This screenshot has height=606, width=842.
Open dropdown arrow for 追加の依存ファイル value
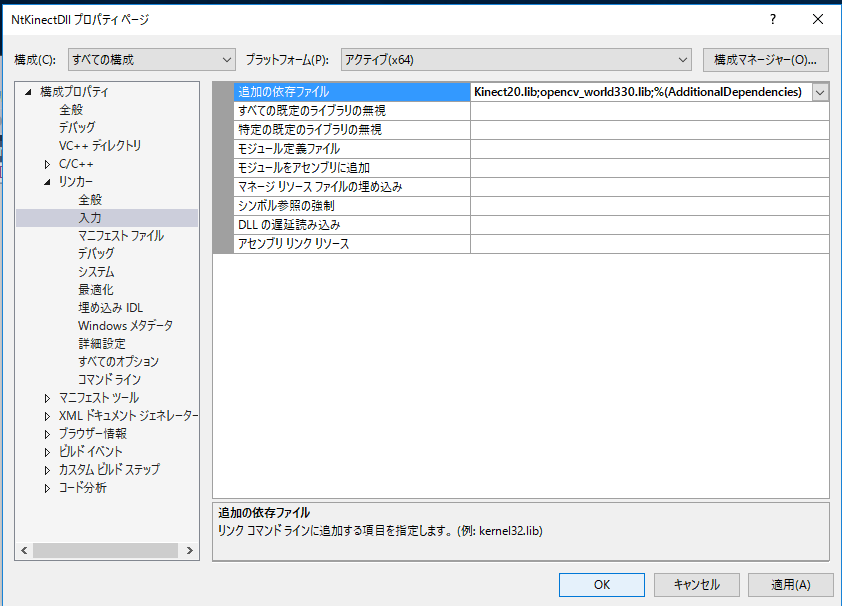pos(820,92)
